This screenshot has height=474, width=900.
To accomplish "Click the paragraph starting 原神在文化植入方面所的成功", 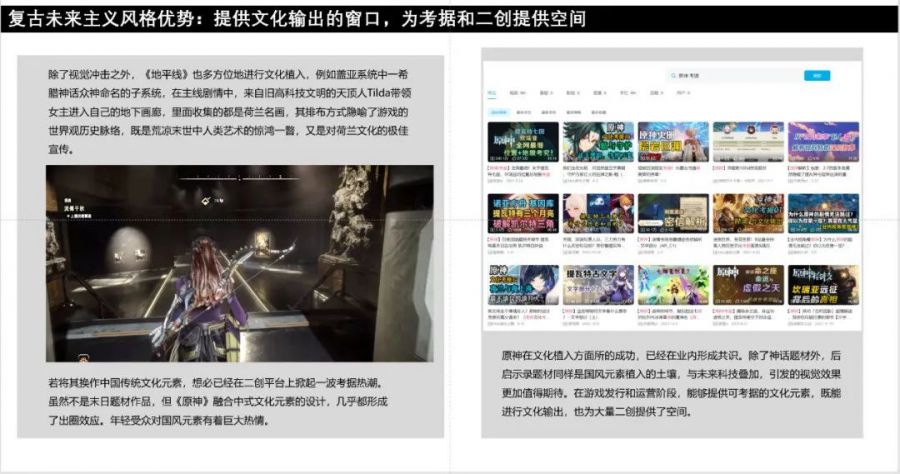I will click(x=671, y=383).
